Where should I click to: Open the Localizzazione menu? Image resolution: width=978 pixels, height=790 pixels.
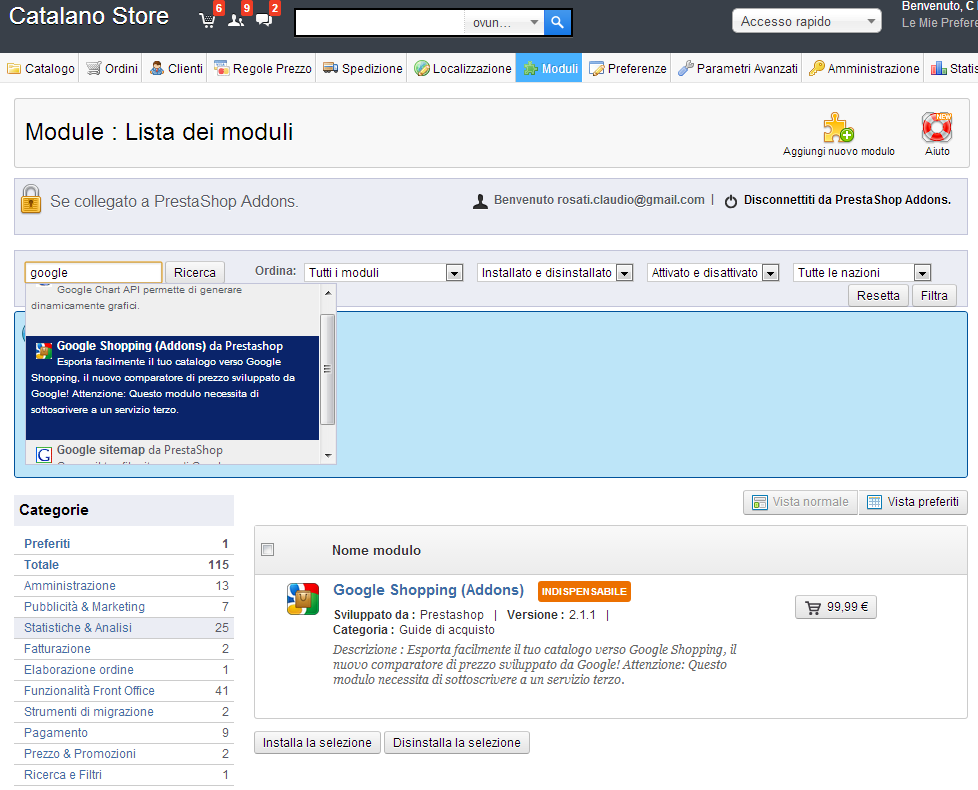click(463, 69)
